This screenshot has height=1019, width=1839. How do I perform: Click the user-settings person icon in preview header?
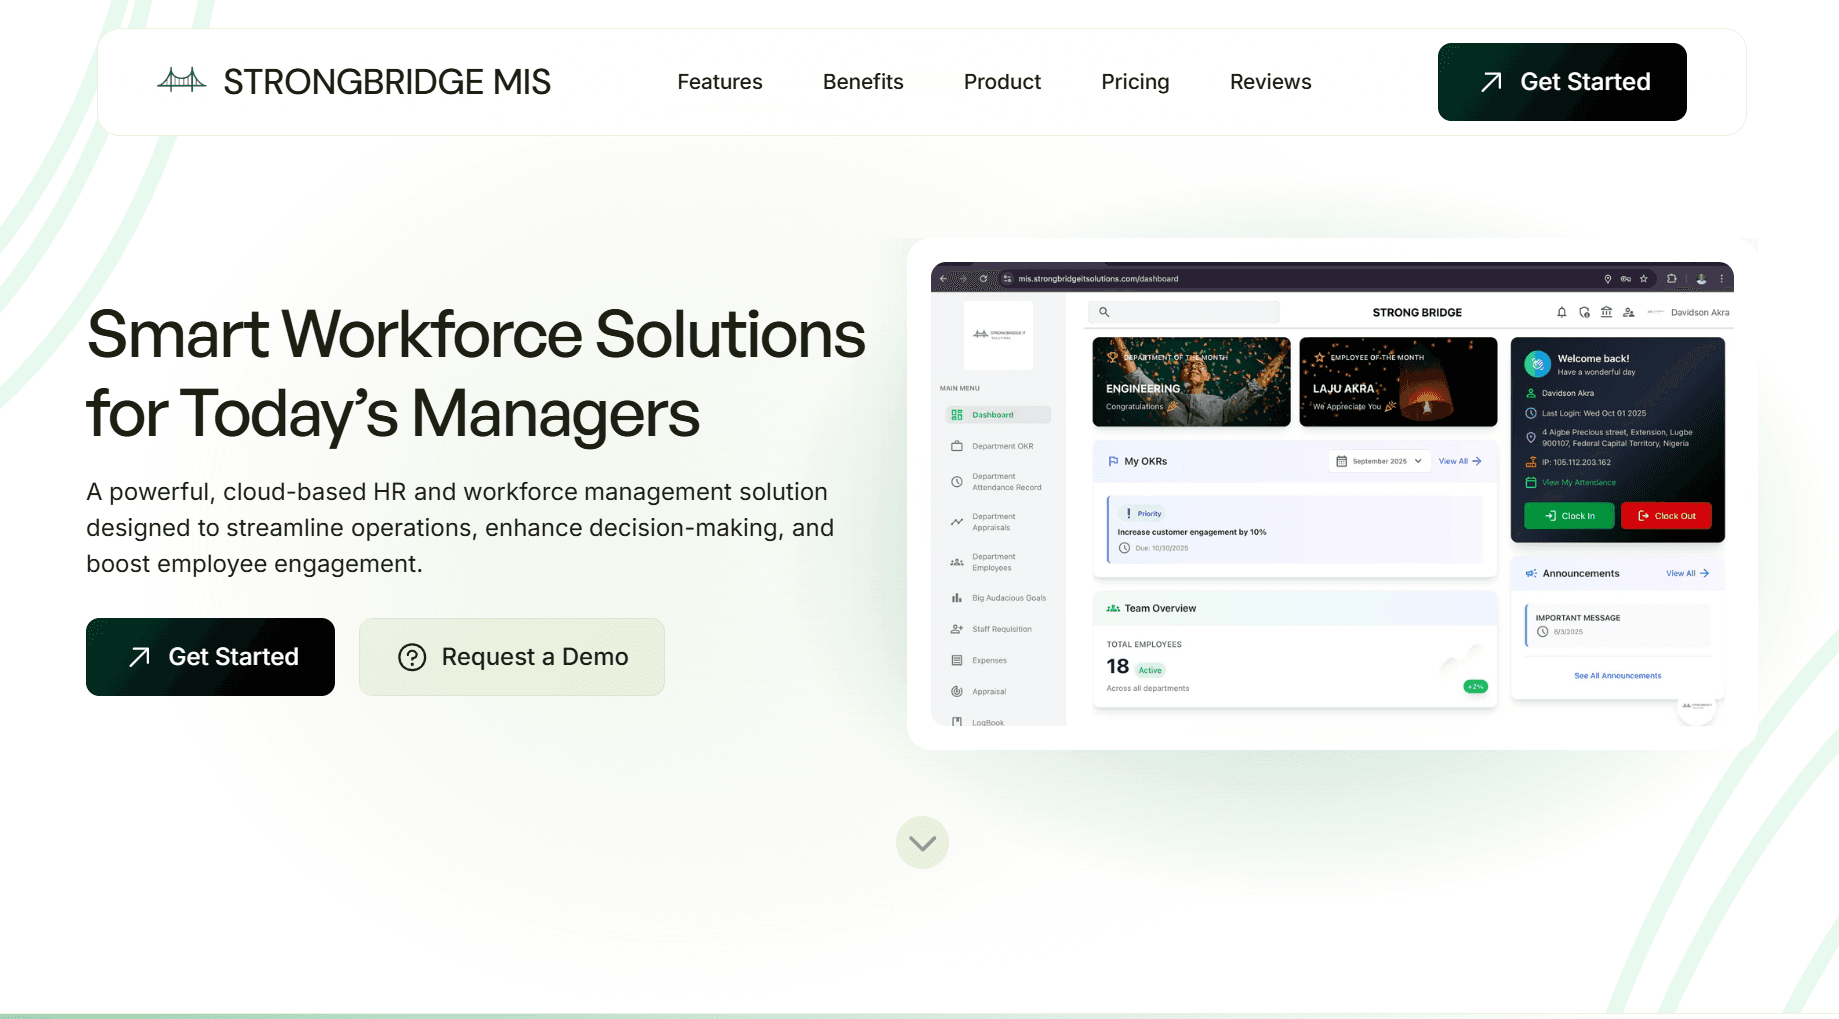tap(1629, 312)
